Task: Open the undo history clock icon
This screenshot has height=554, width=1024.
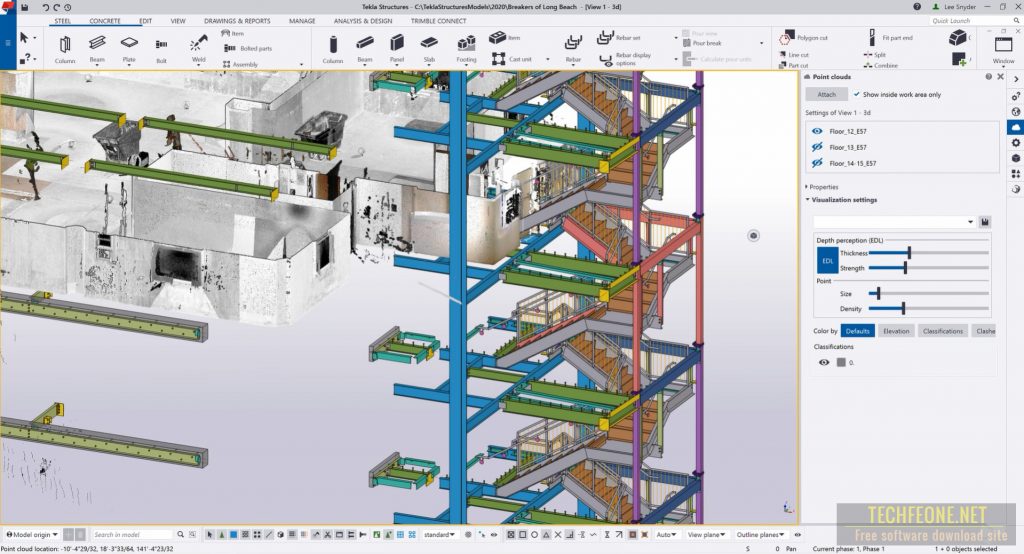Action: coord(68,7)
